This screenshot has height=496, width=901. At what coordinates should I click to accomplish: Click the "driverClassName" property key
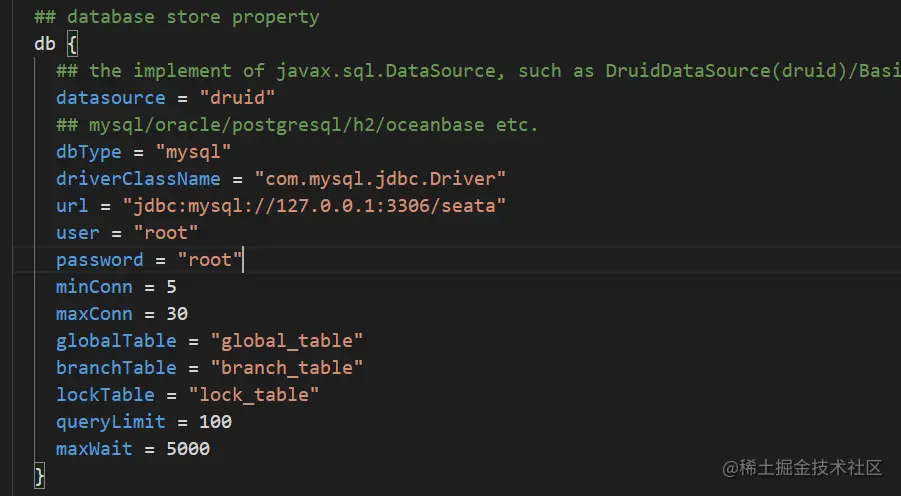coord(138,179)
